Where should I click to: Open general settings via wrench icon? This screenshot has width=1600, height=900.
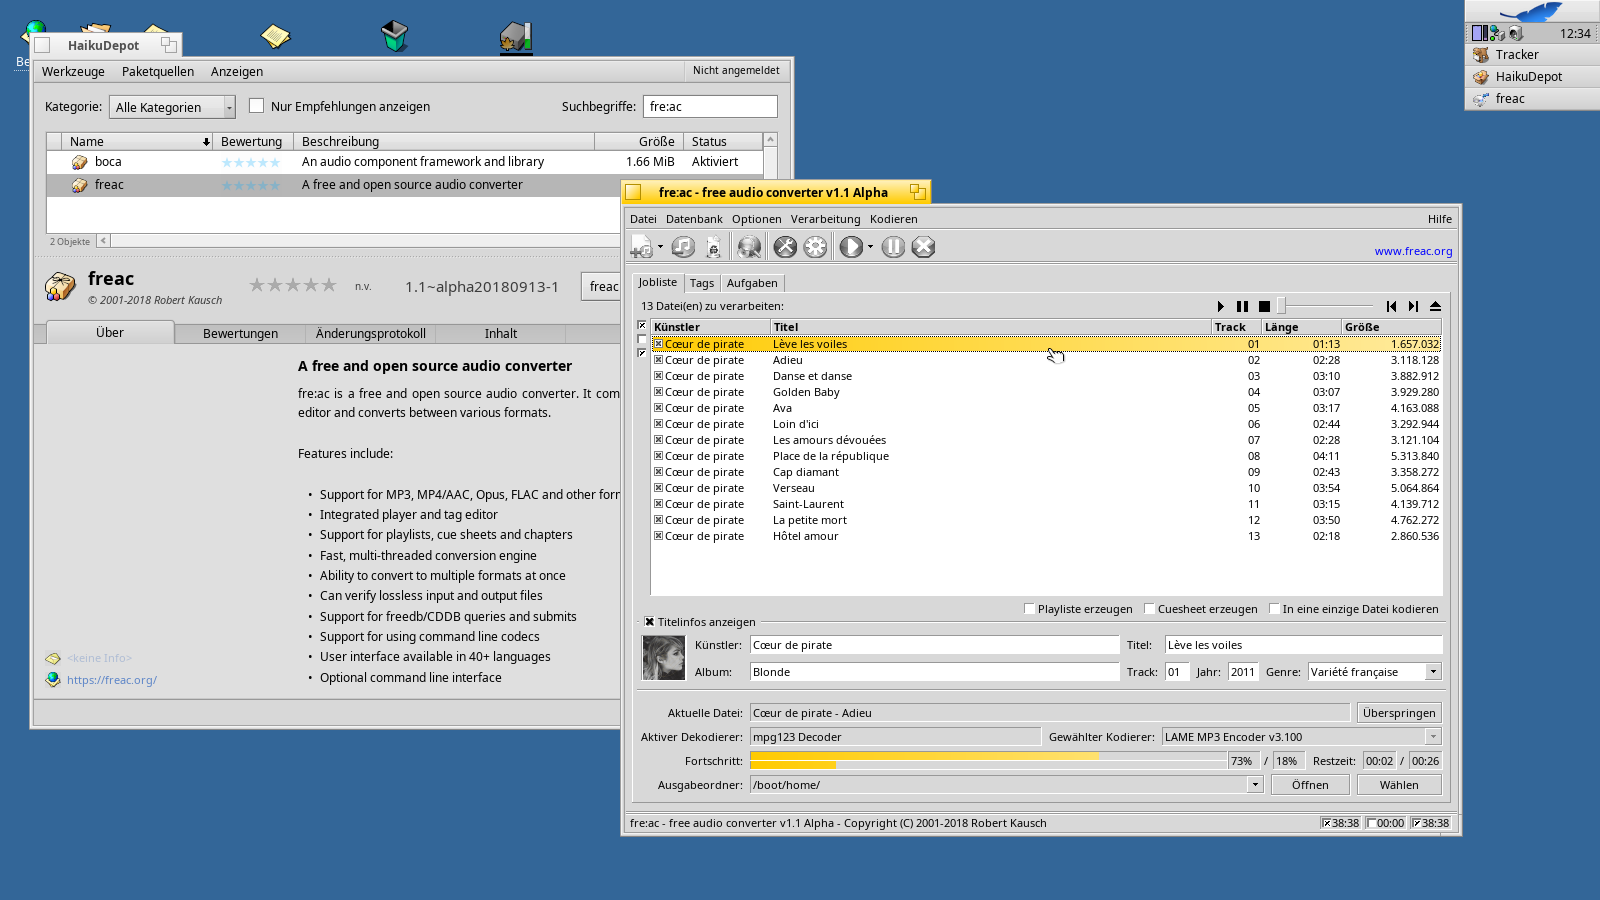tap(786, 247)
